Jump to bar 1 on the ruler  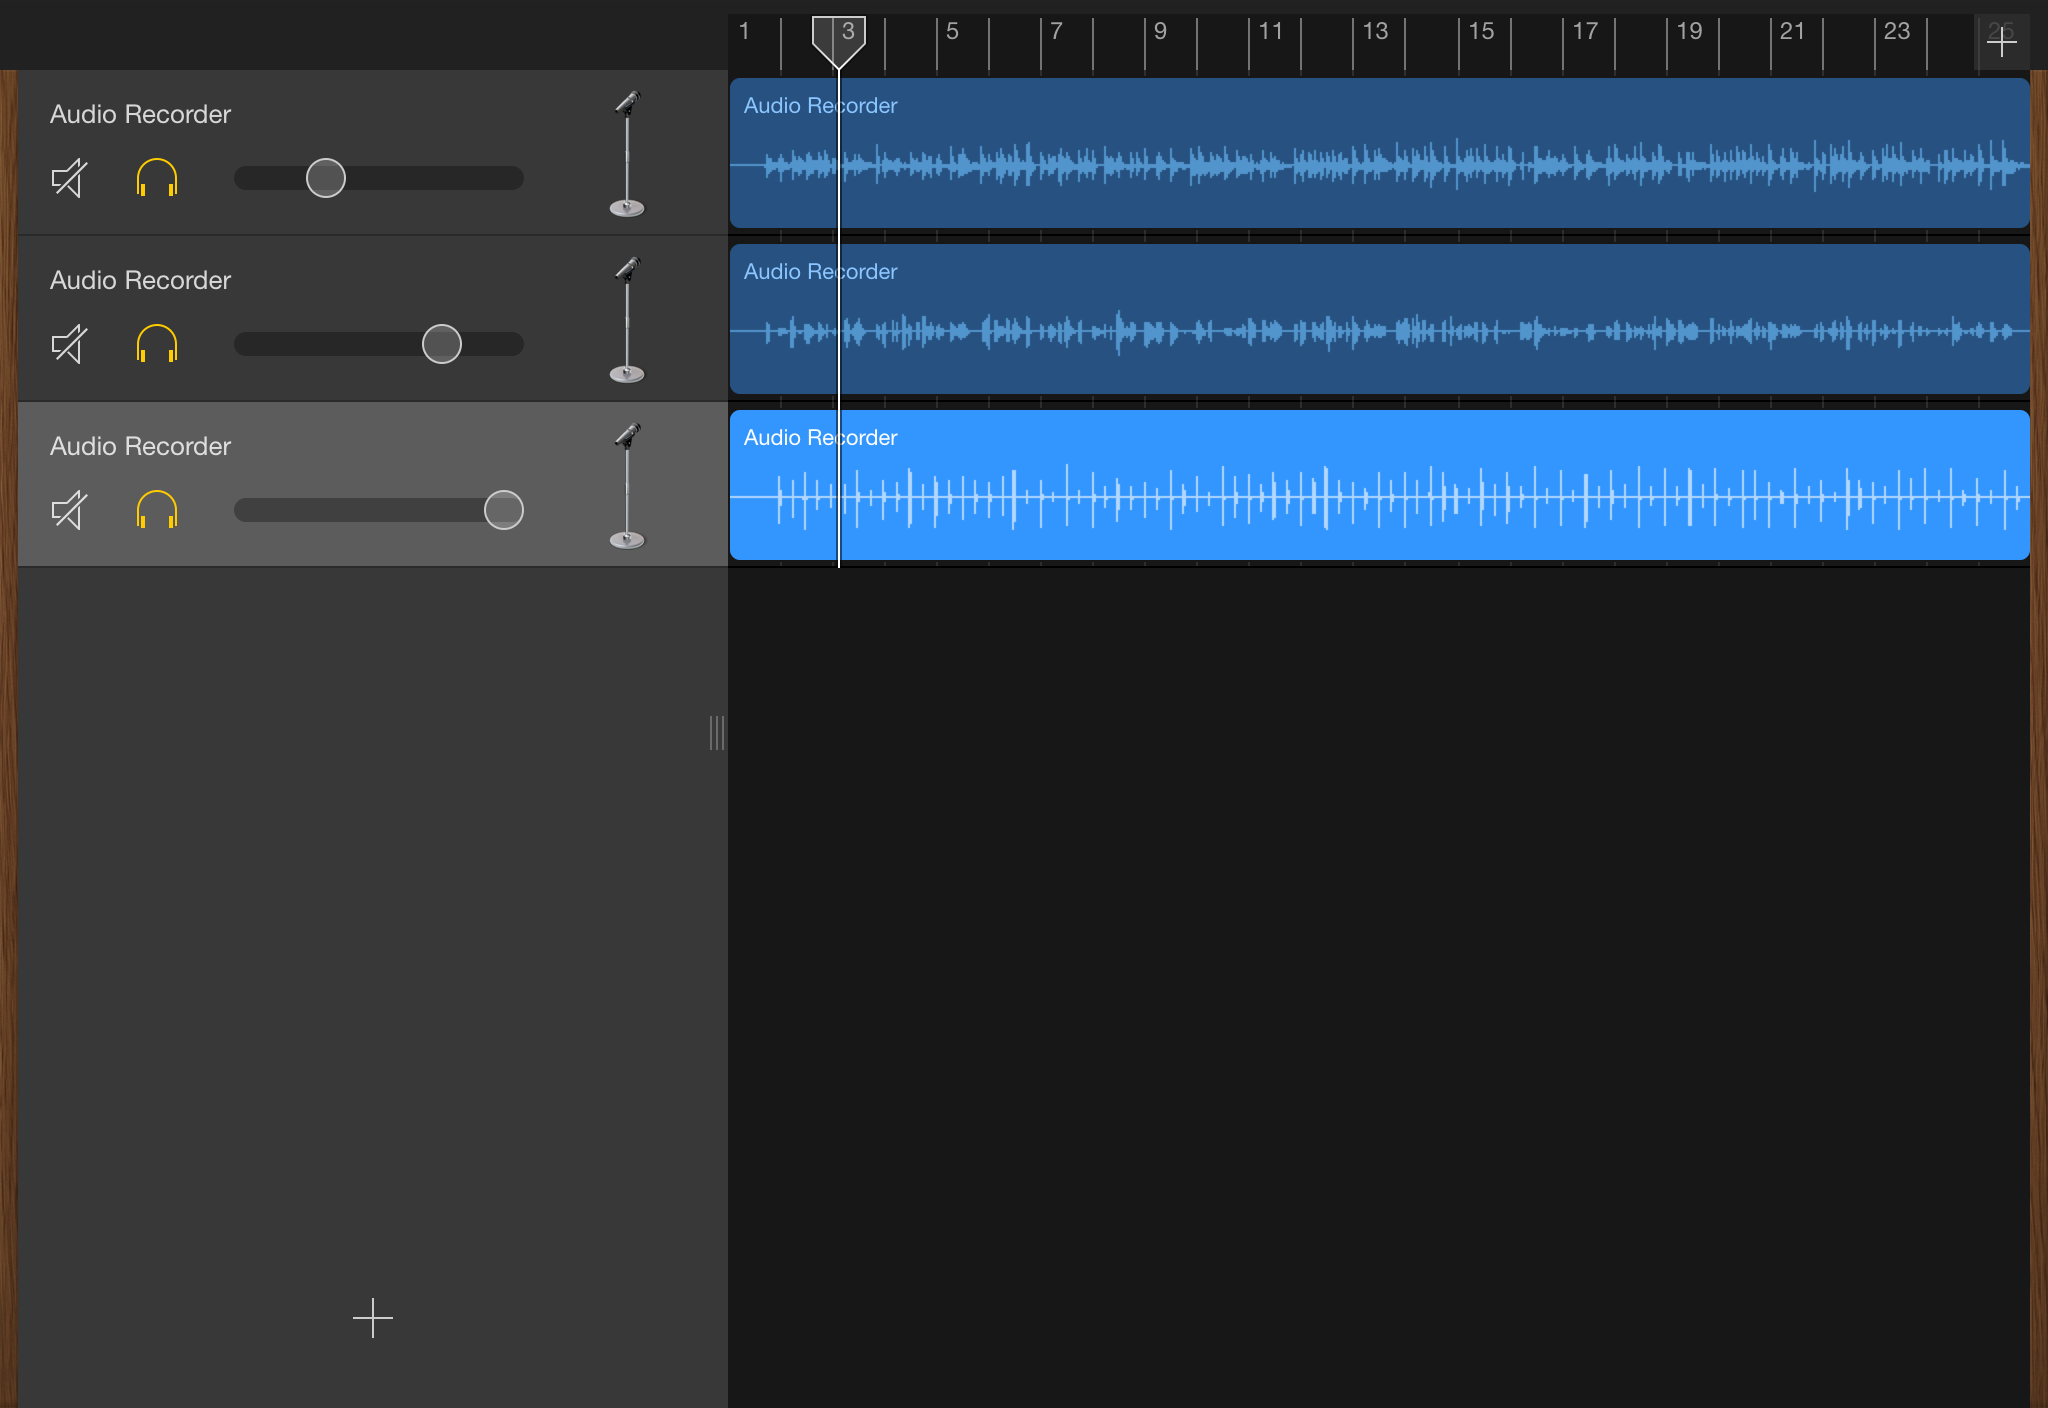744,31
